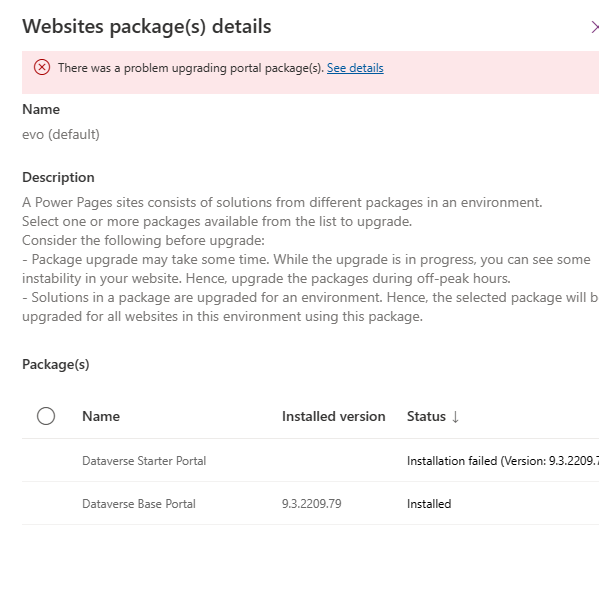Viewport: 599px width, 598px height.
Task: Click installed version 9.3.2209.79 cell
Action: coord(311,504)
